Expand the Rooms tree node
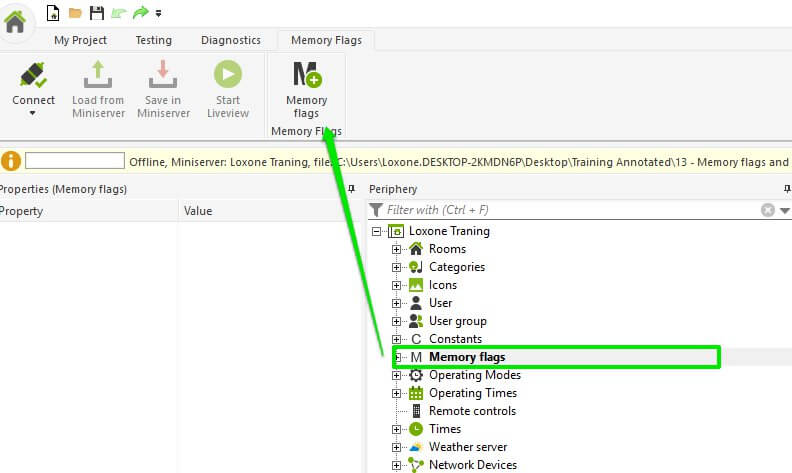This screenshot has width=792, height=473. [x=397, y=249]
